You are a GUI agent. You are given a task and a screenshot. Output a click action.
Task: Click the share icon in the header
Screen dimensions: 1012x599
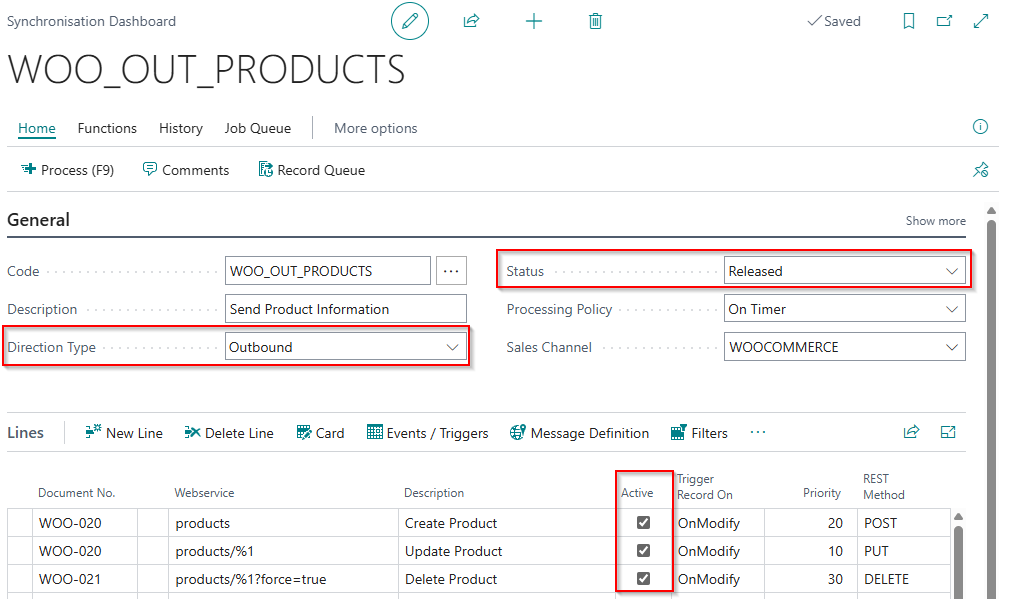471,21
